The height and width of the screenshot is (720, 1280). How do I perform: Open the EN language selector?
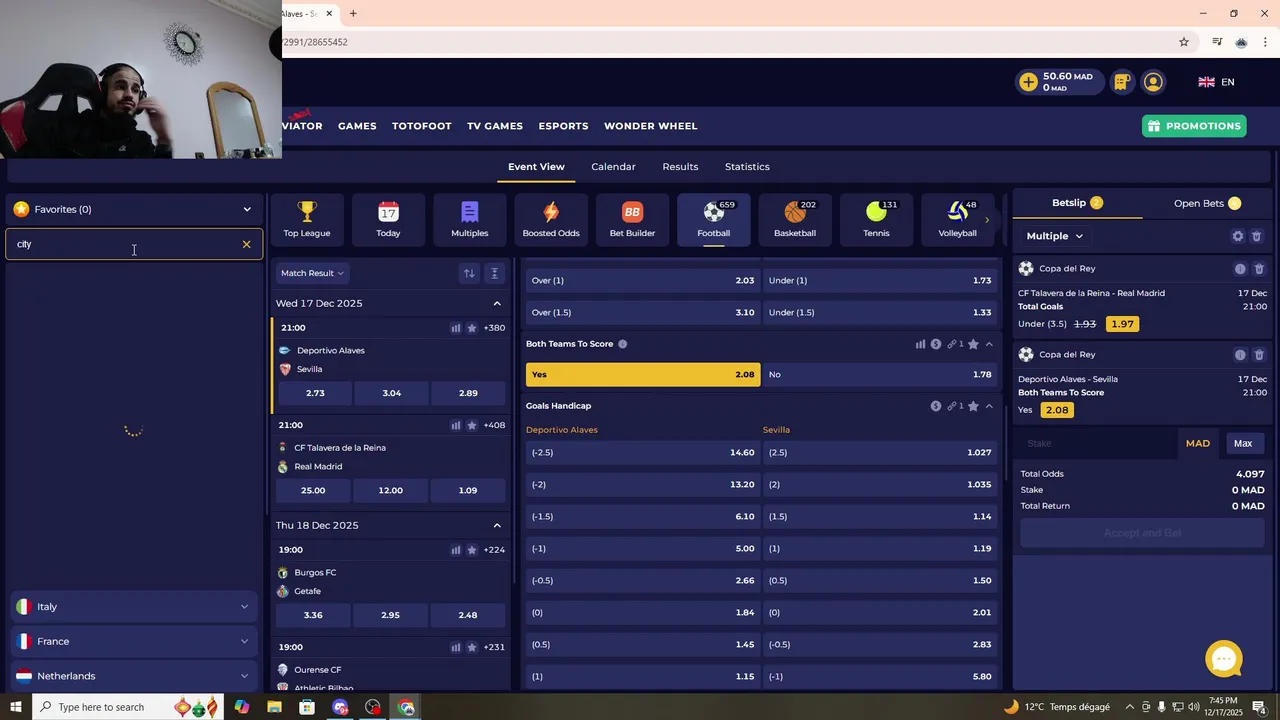[x=1217, y=82]
